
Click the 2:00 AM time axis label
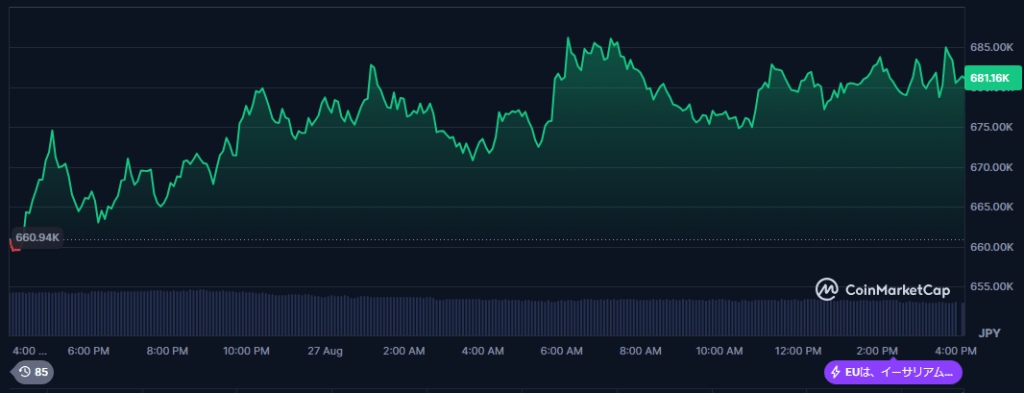click(404, 351)
